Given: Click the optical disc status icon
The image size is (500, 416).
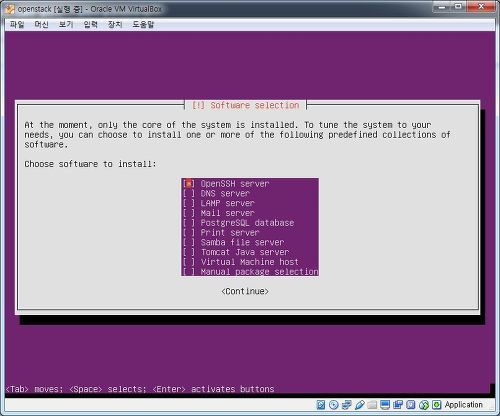Looking at the screenshot, I should coord(334,405).
